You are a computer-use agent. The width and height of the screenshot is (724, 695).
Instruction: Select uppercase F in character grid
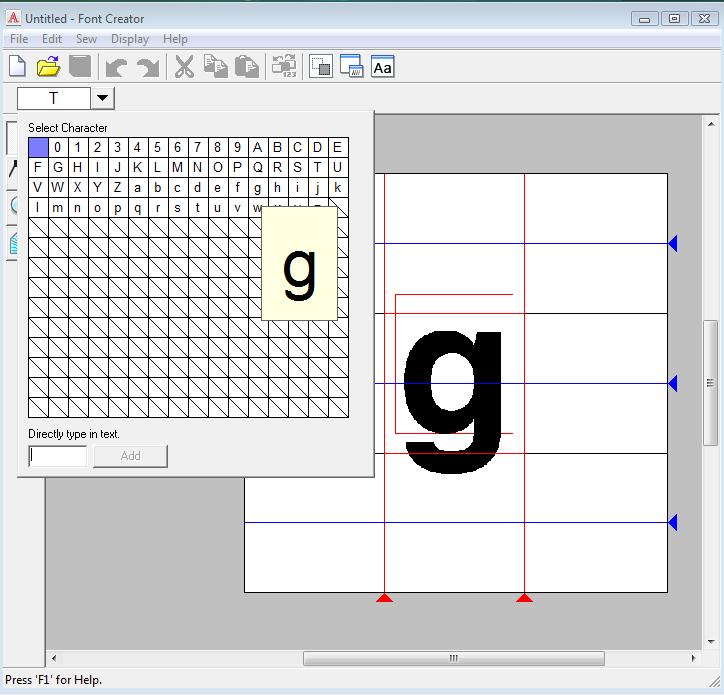pyautogui.click(x=38, y=167)
